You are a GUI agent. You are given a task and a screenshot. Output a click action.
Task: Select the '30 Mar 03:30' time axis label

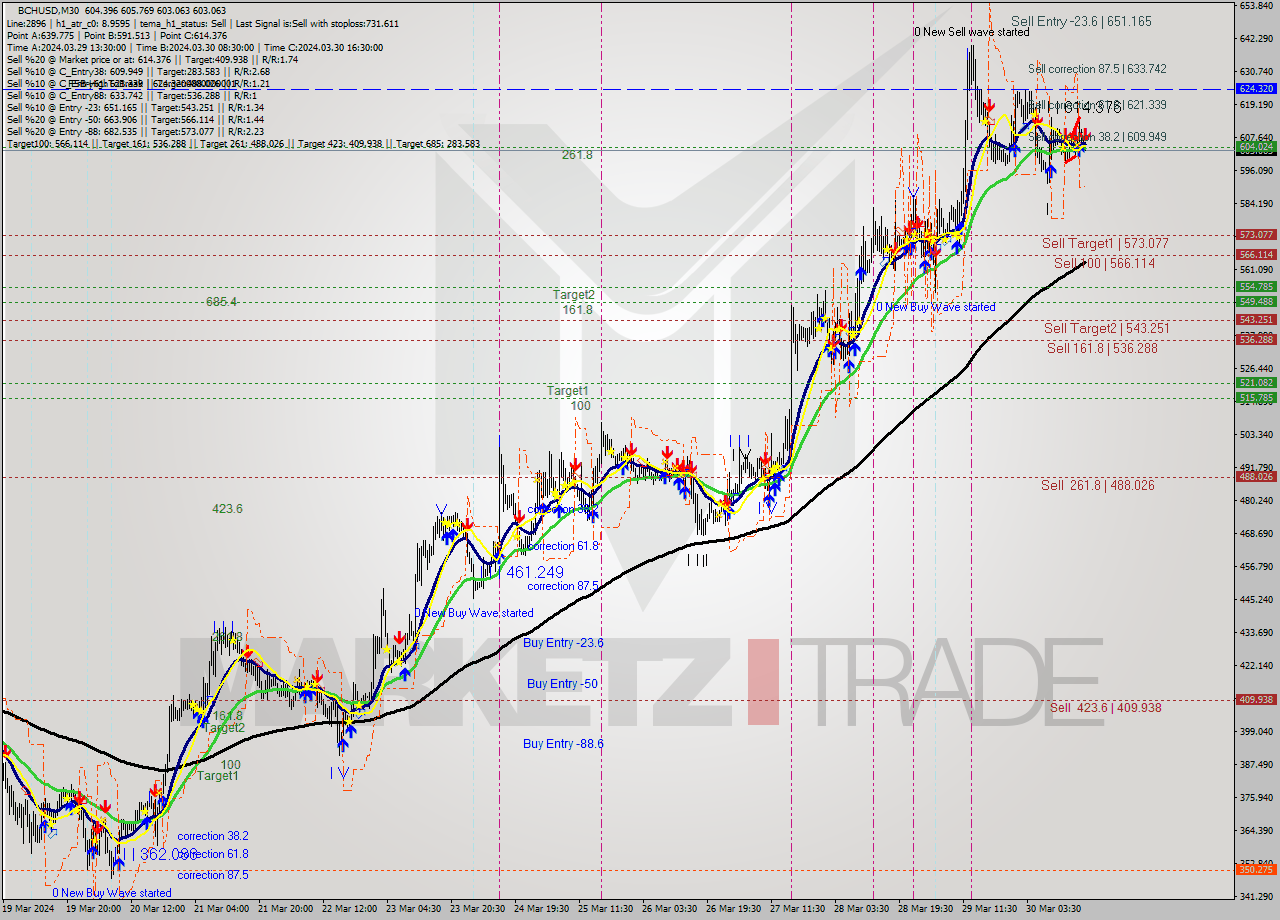(1053, 909)
